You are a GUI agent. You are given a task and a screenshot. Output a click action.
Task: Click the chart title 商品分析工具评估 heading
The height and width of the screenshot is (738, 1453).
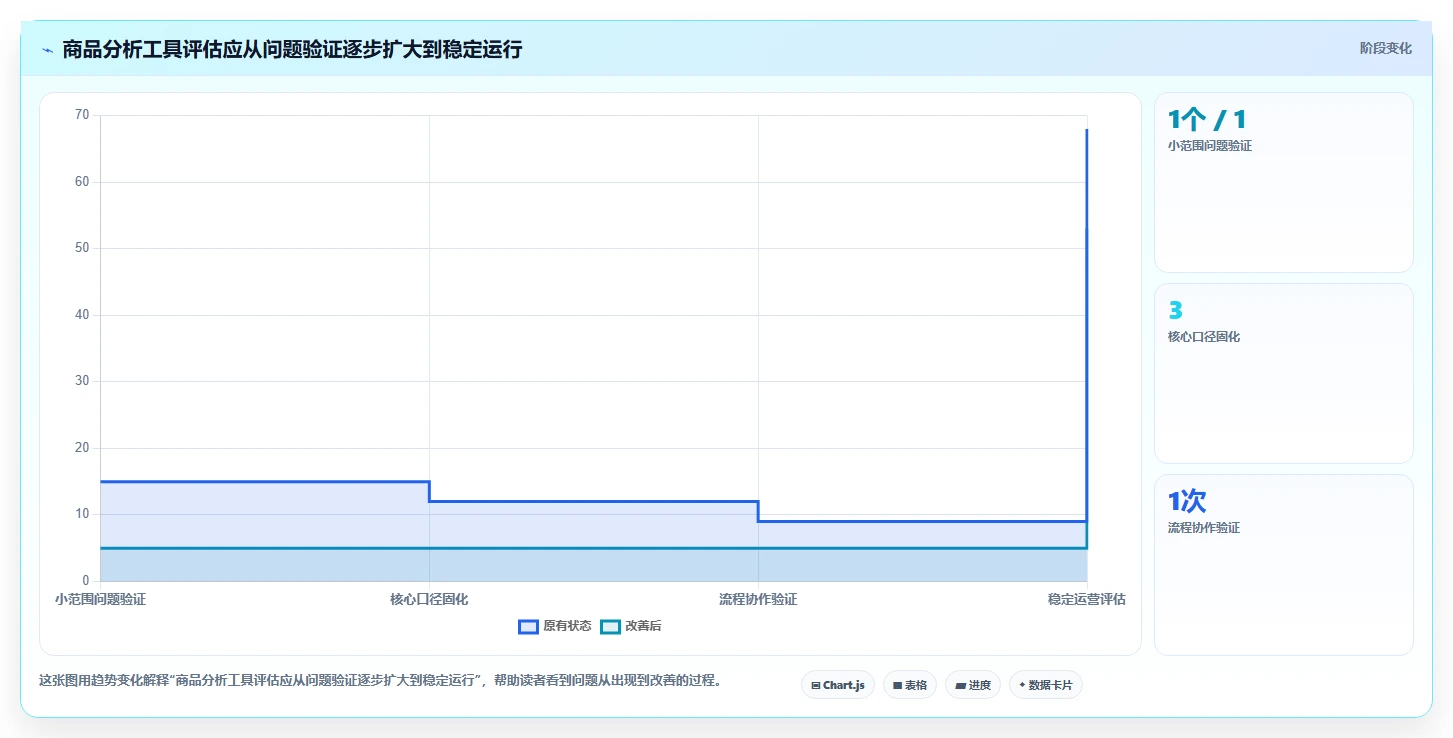point(292,49)
